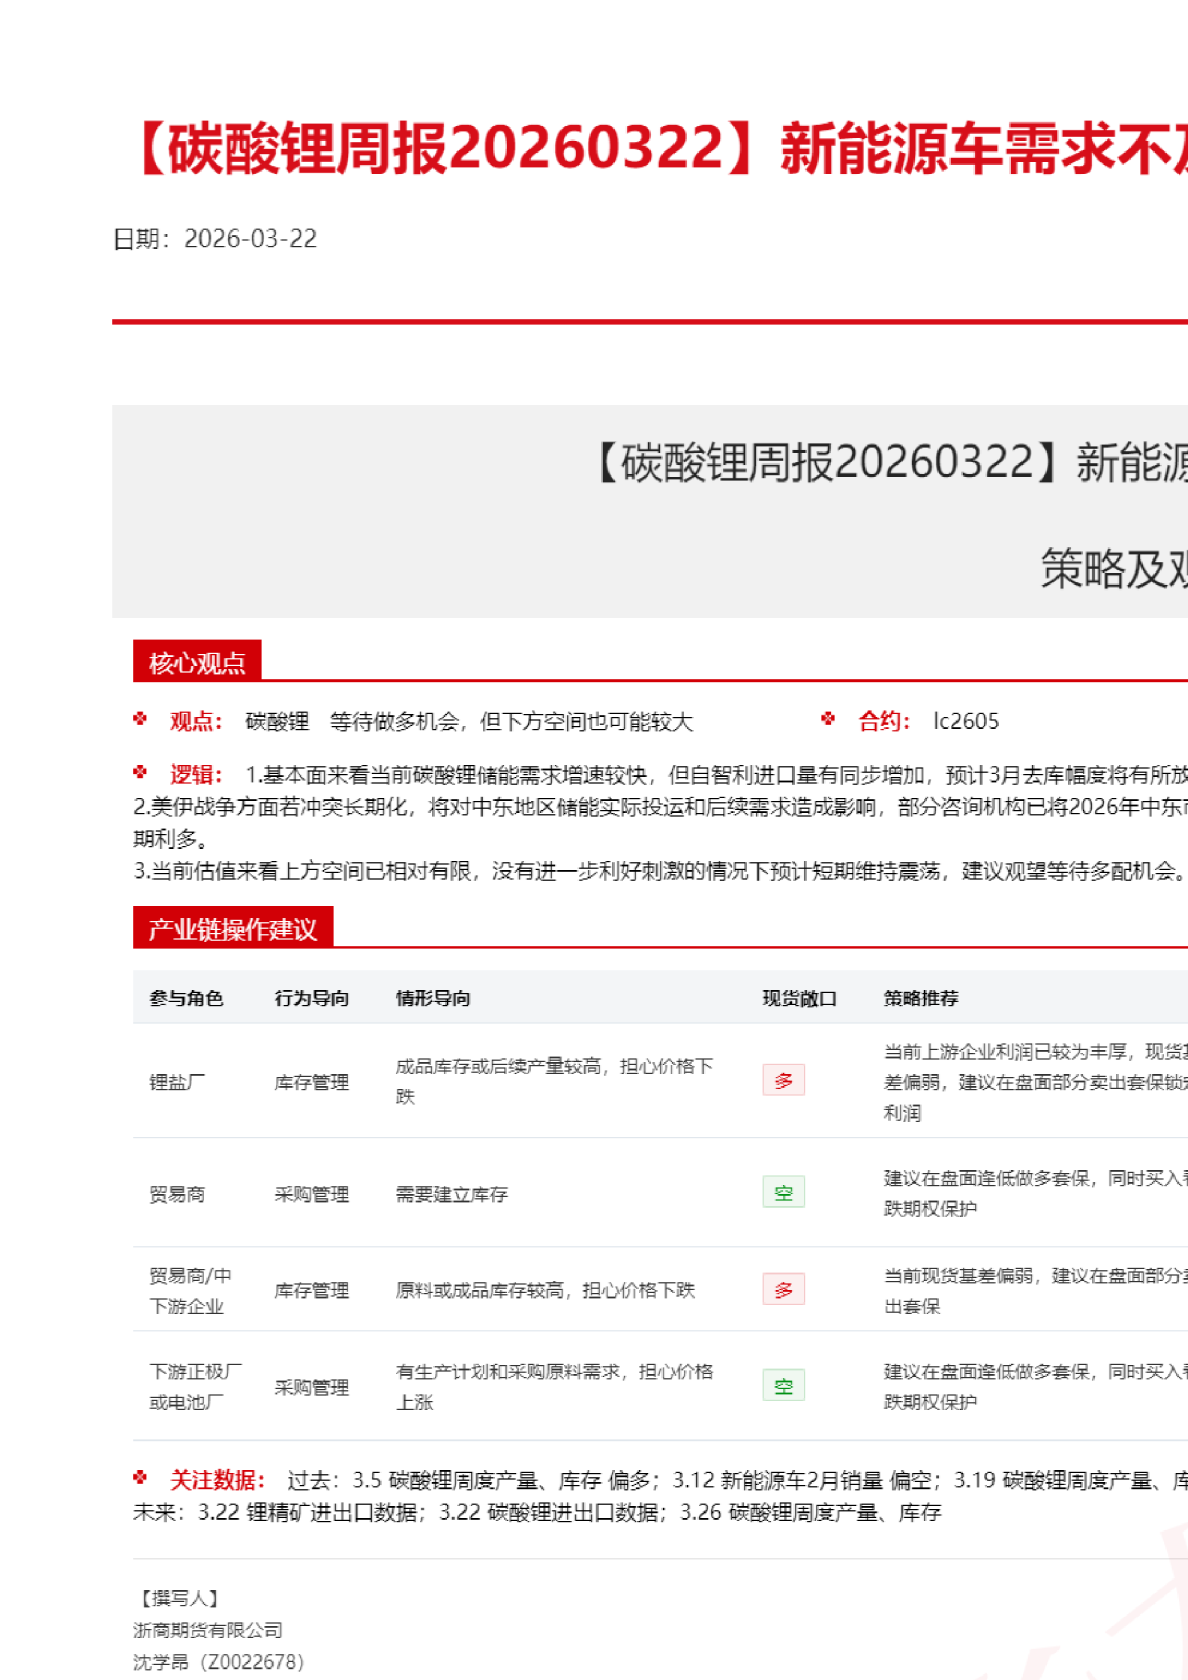Viewport: 1188px width, 1680px height.
Task: Click the date 2026-03-22
Action: coord(250,238)
